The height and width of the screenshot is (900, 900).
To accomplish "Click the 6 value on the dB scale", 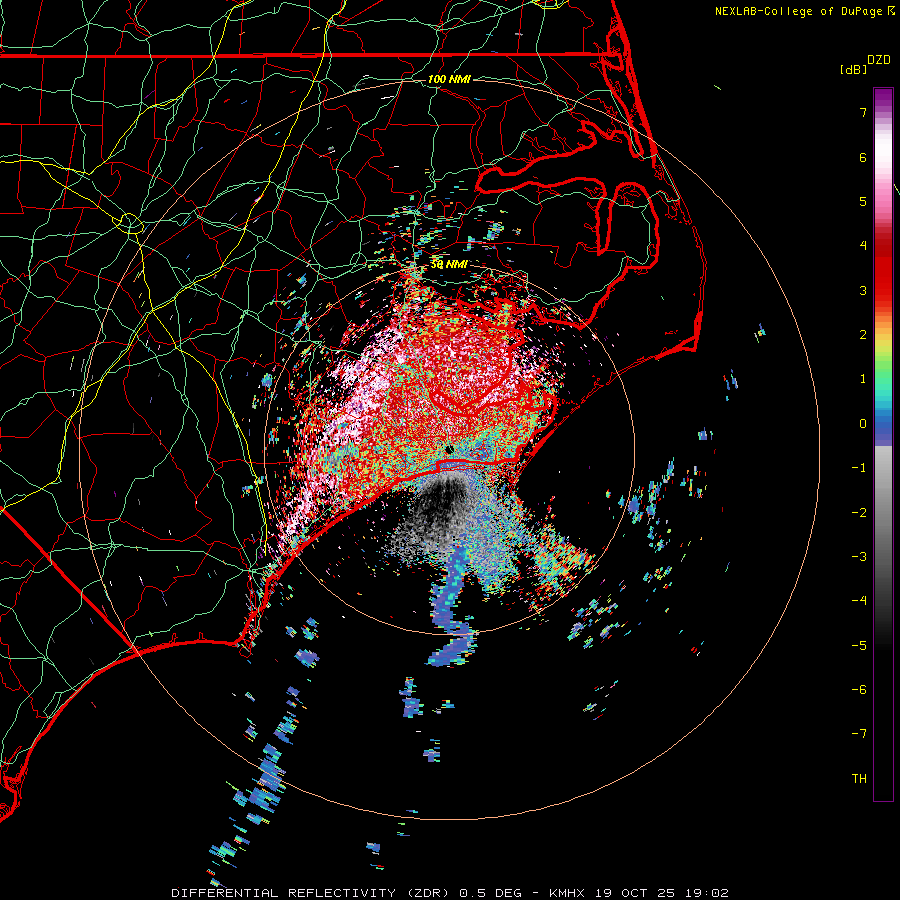I will (x=863, y=157).
